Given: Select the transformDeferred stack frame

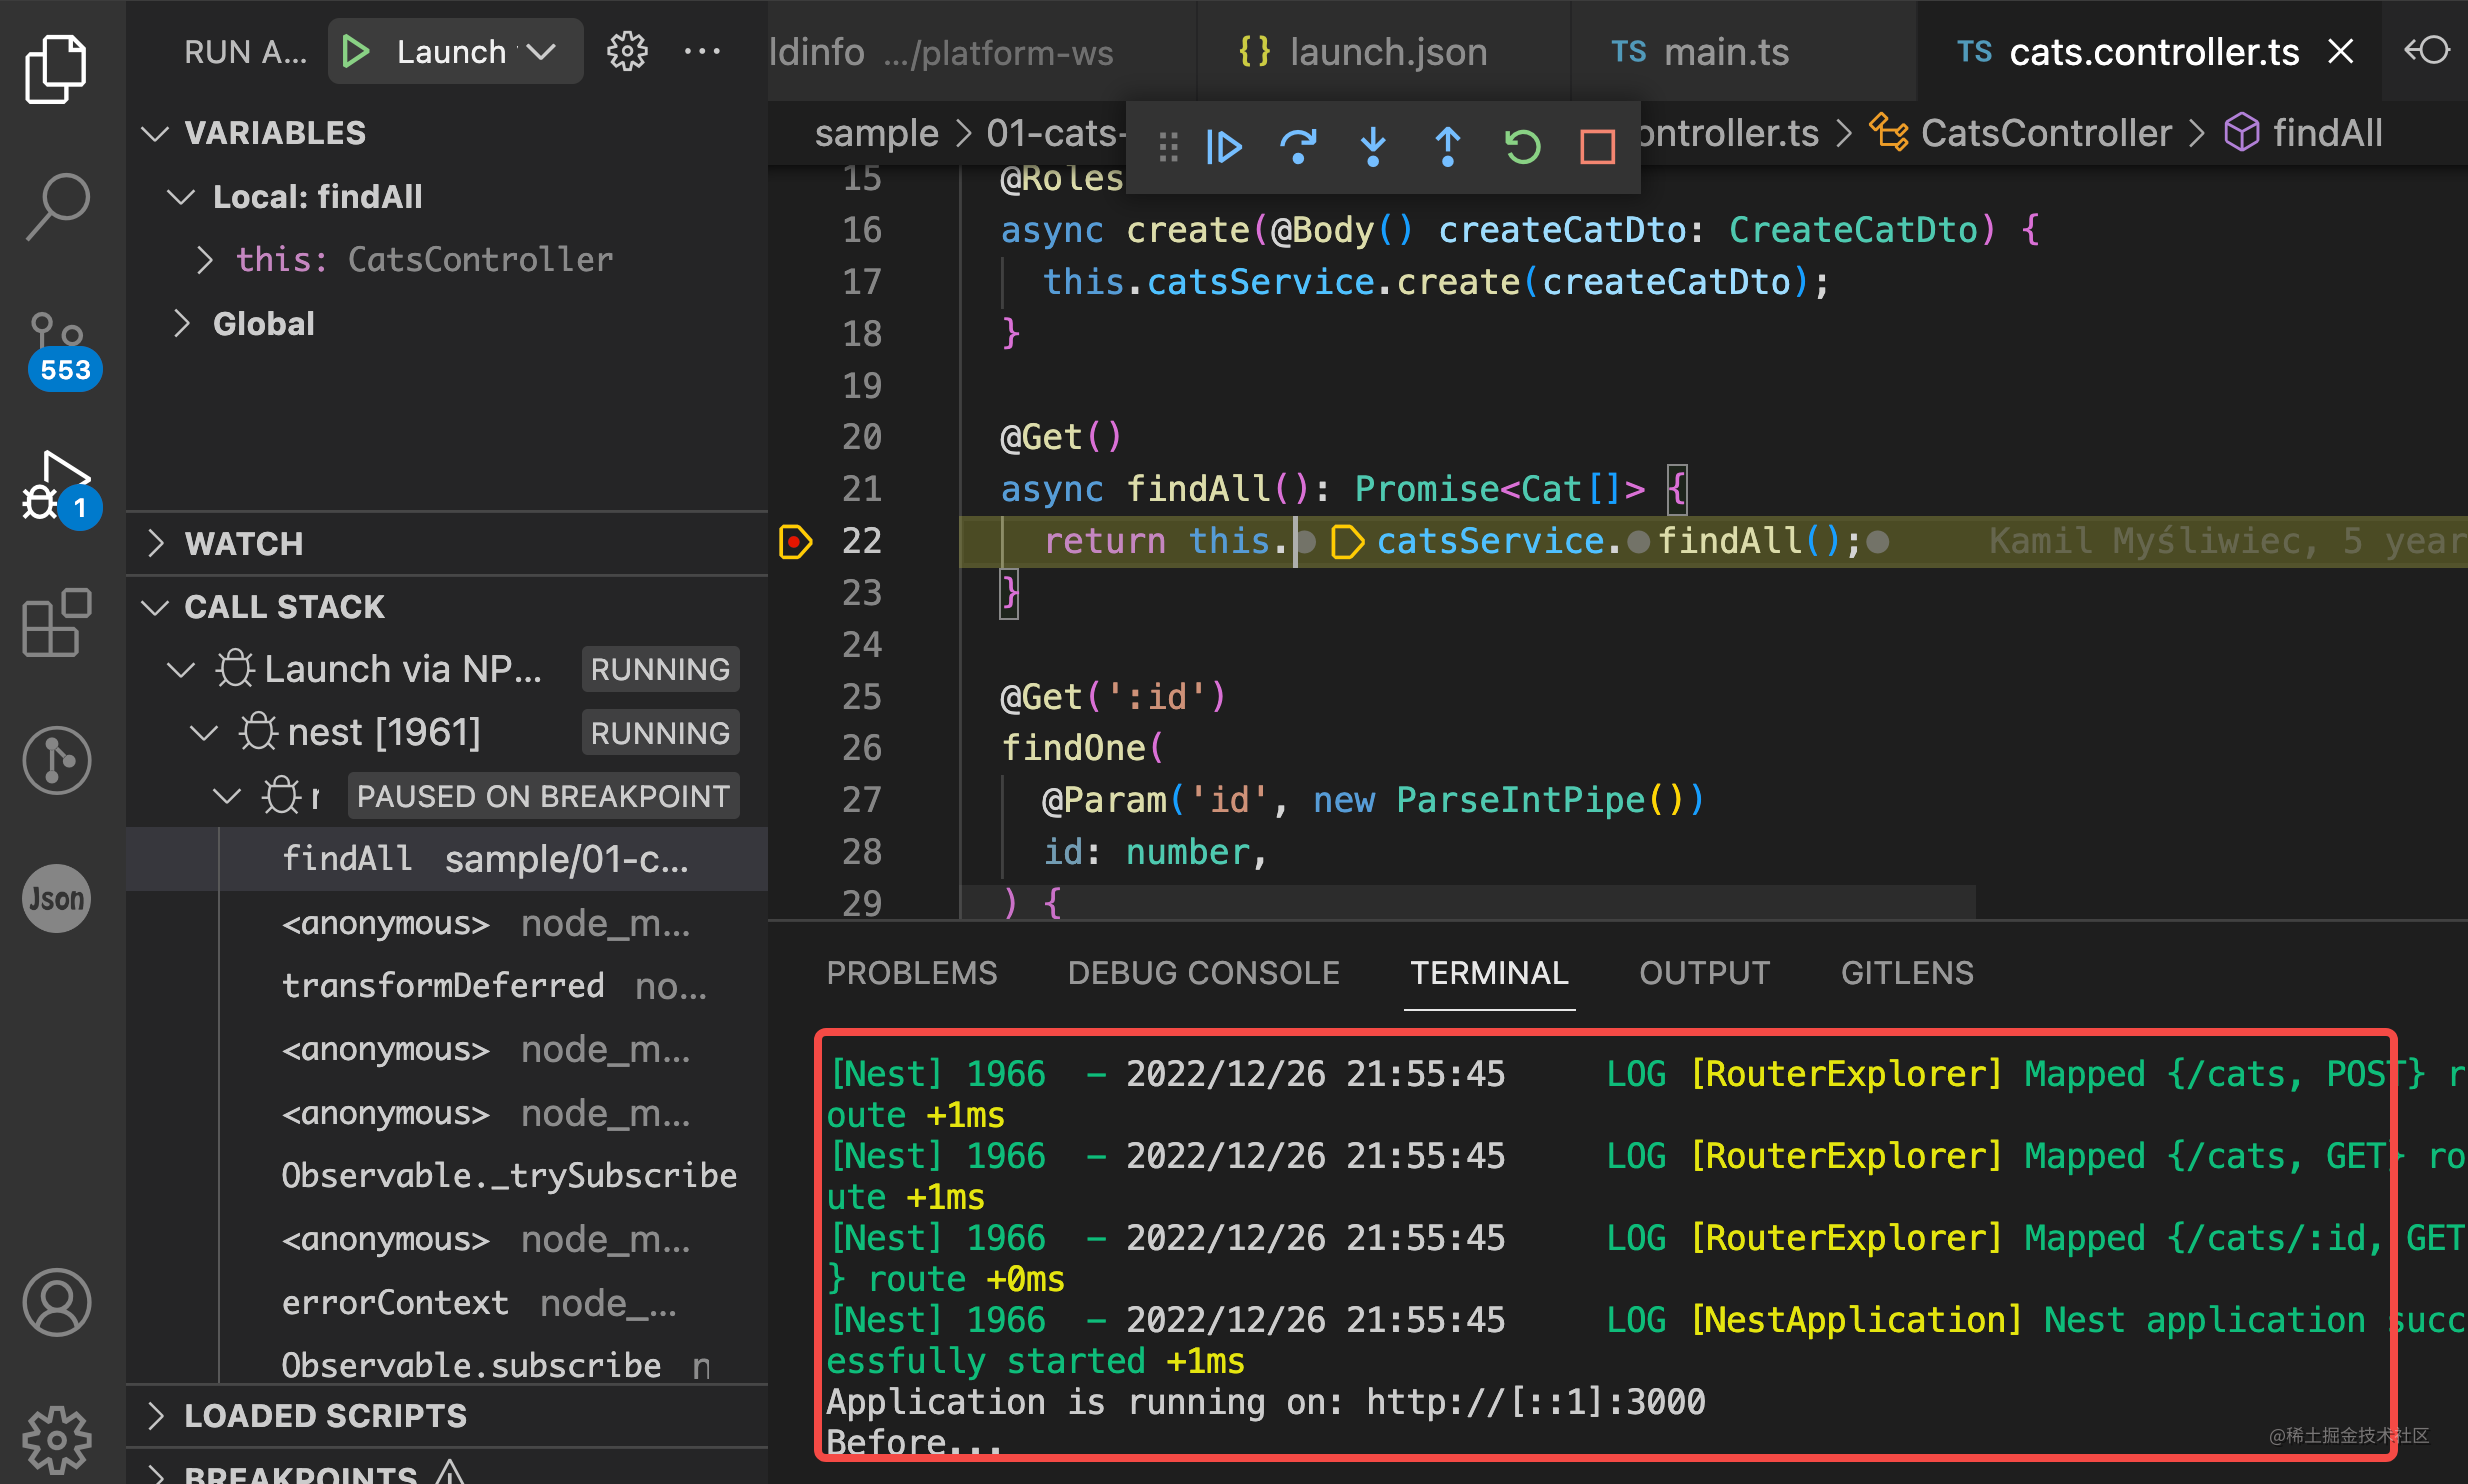Looking at the screenshot, I should [447, 986].
